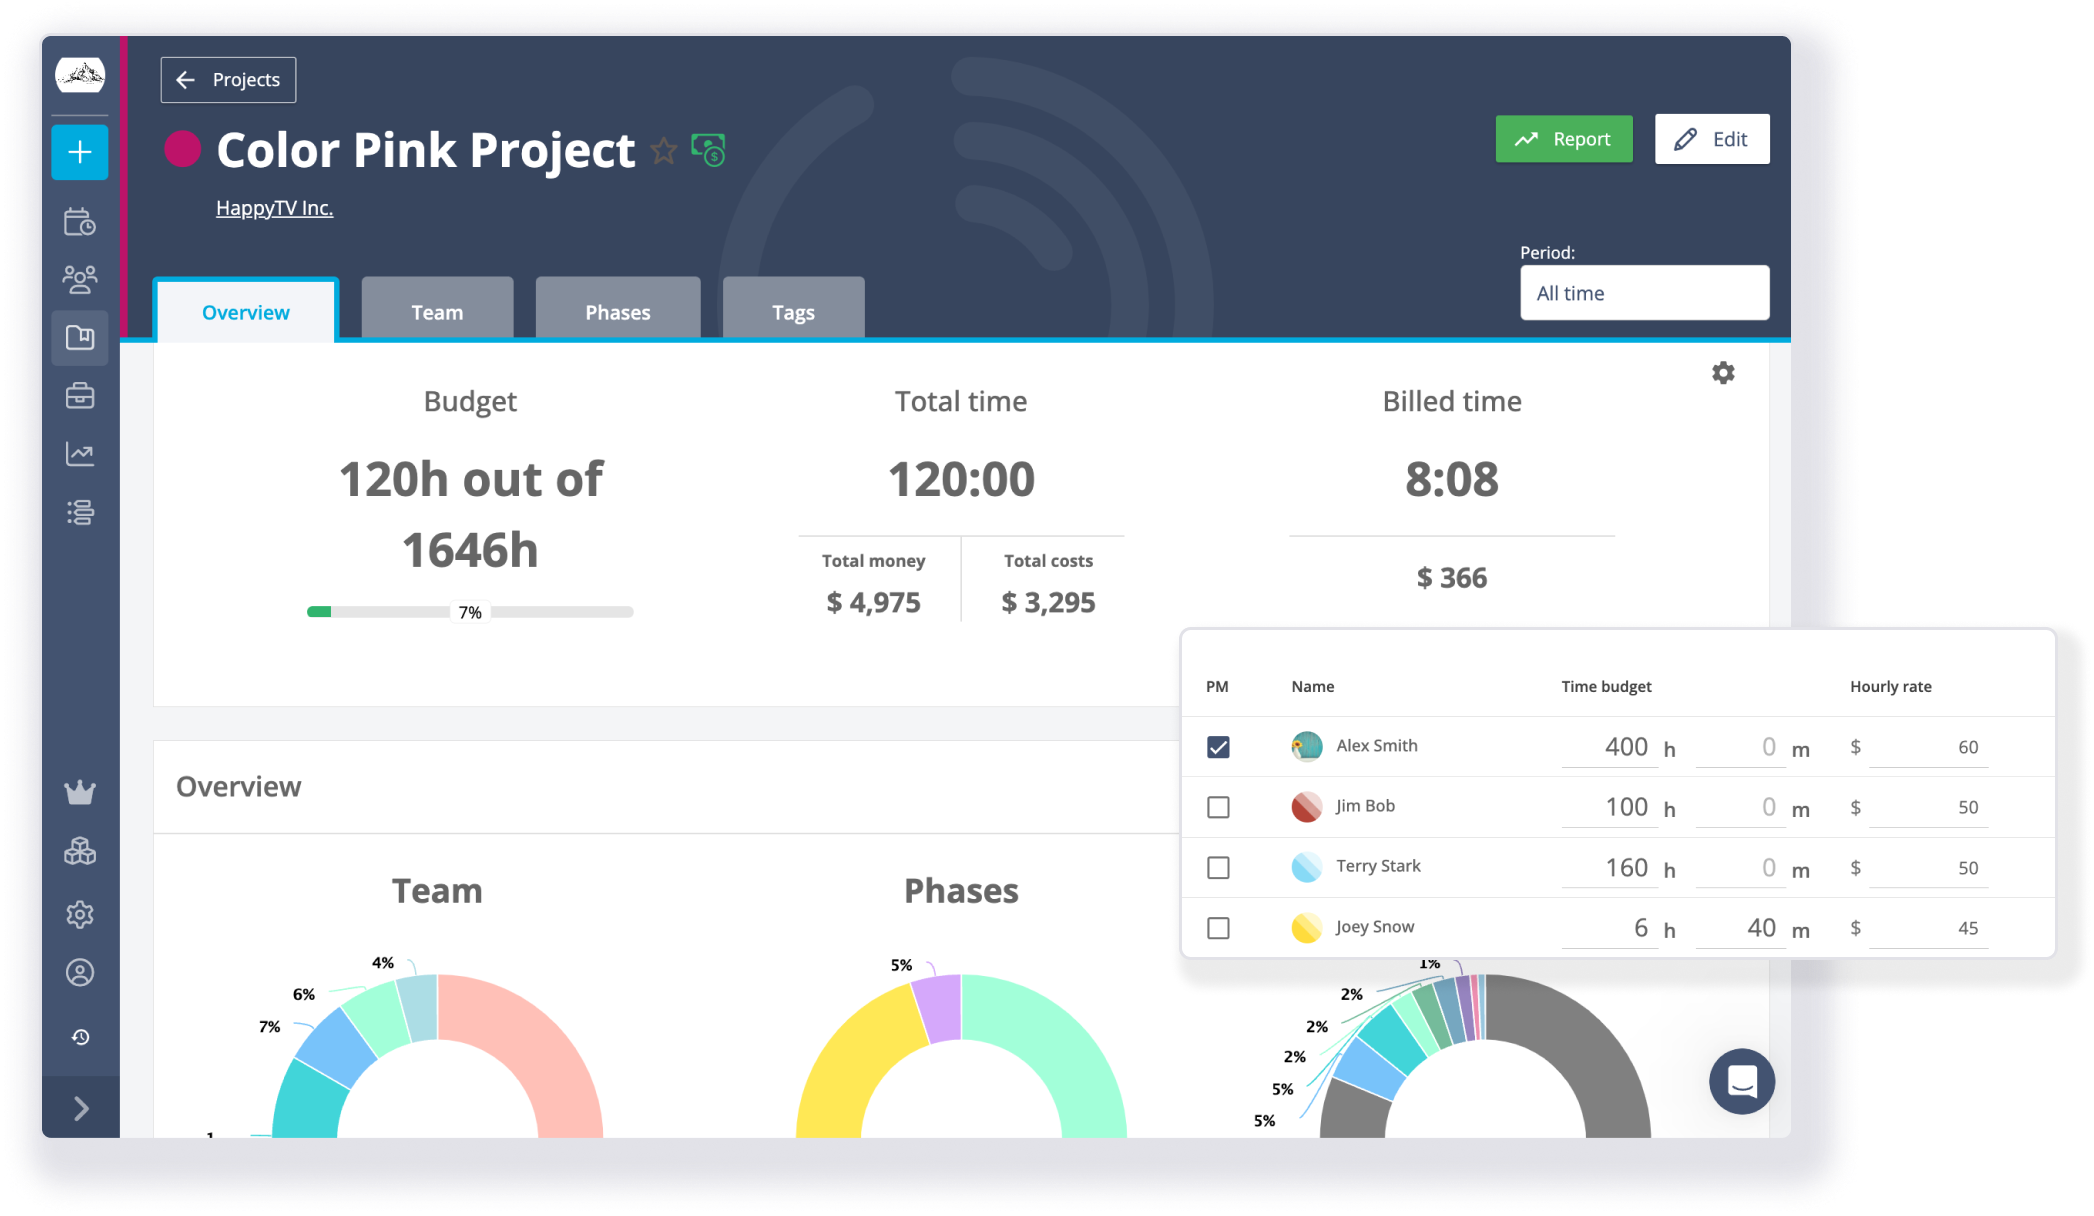Star the Color Pink Project as favorite
2094x1216 pixels.
[x=663, y=151]
